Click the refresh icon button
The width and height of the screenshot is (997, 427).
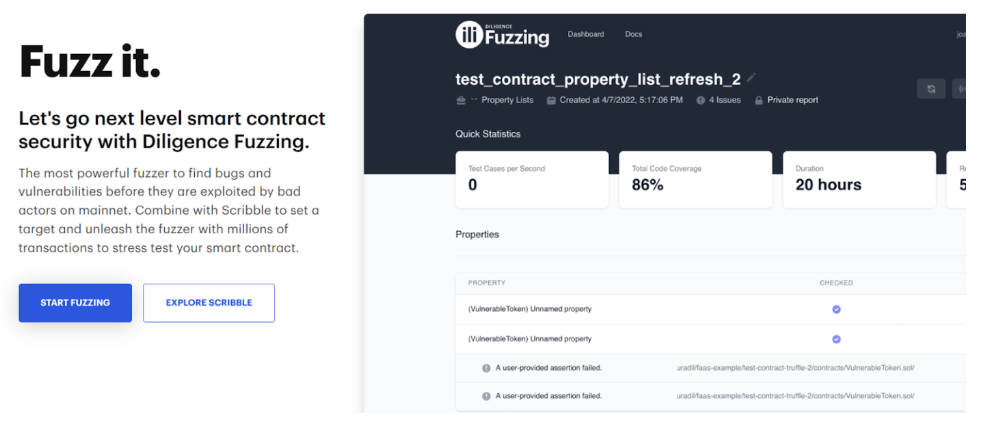tap(931, 89)
